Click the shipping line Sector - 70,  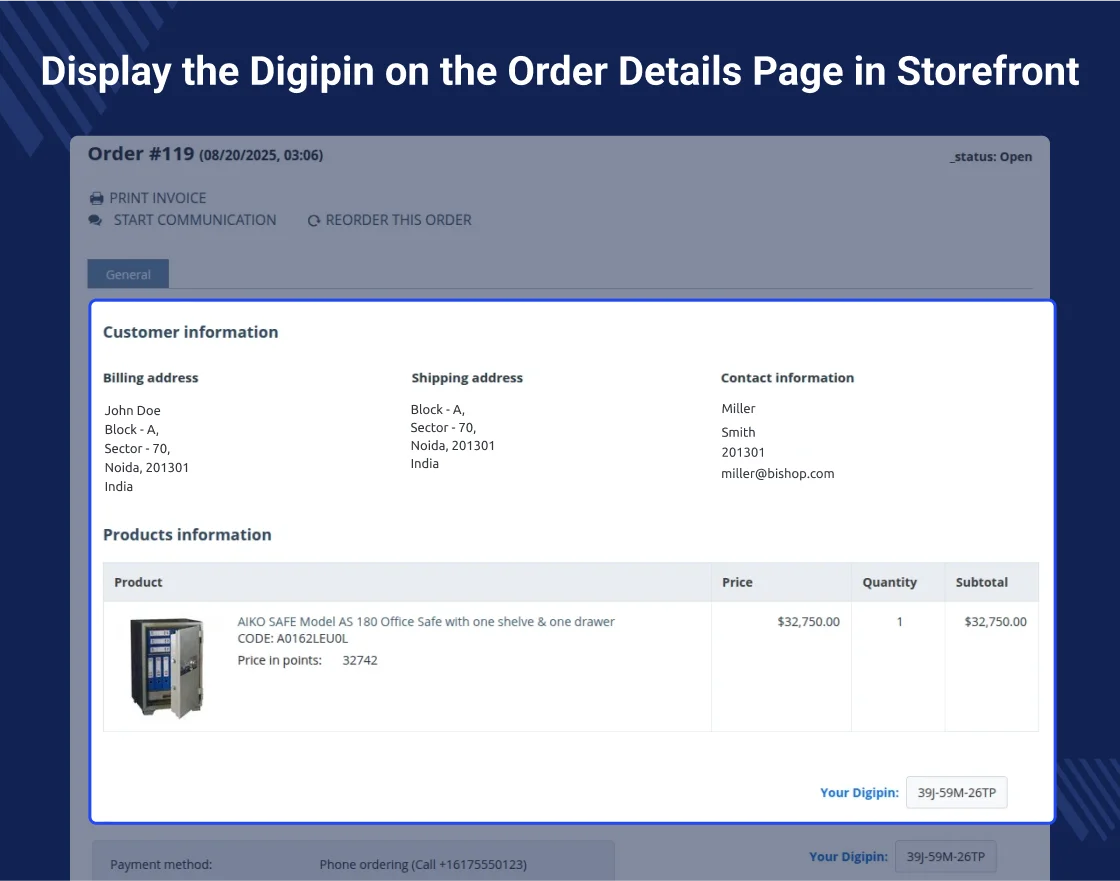click(x=443, y=427)
